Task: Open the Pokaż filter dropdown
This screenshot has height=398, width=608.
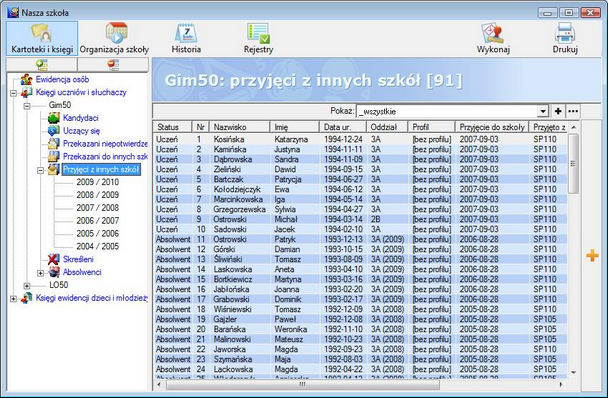Action: pyautogui.click(x=543, y=112)
